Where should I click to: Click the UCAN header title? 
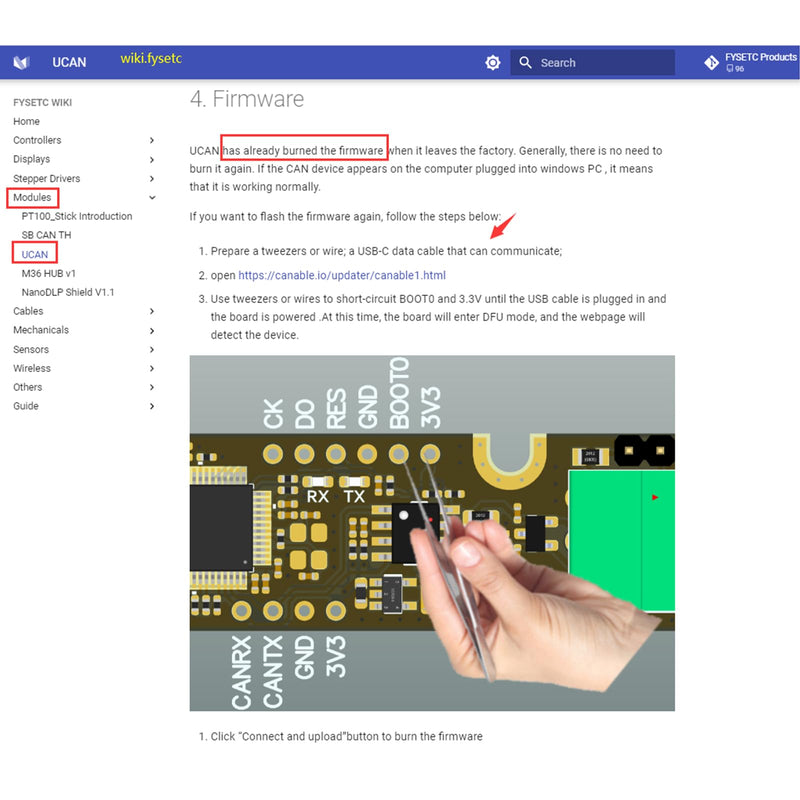pos(69,62)
